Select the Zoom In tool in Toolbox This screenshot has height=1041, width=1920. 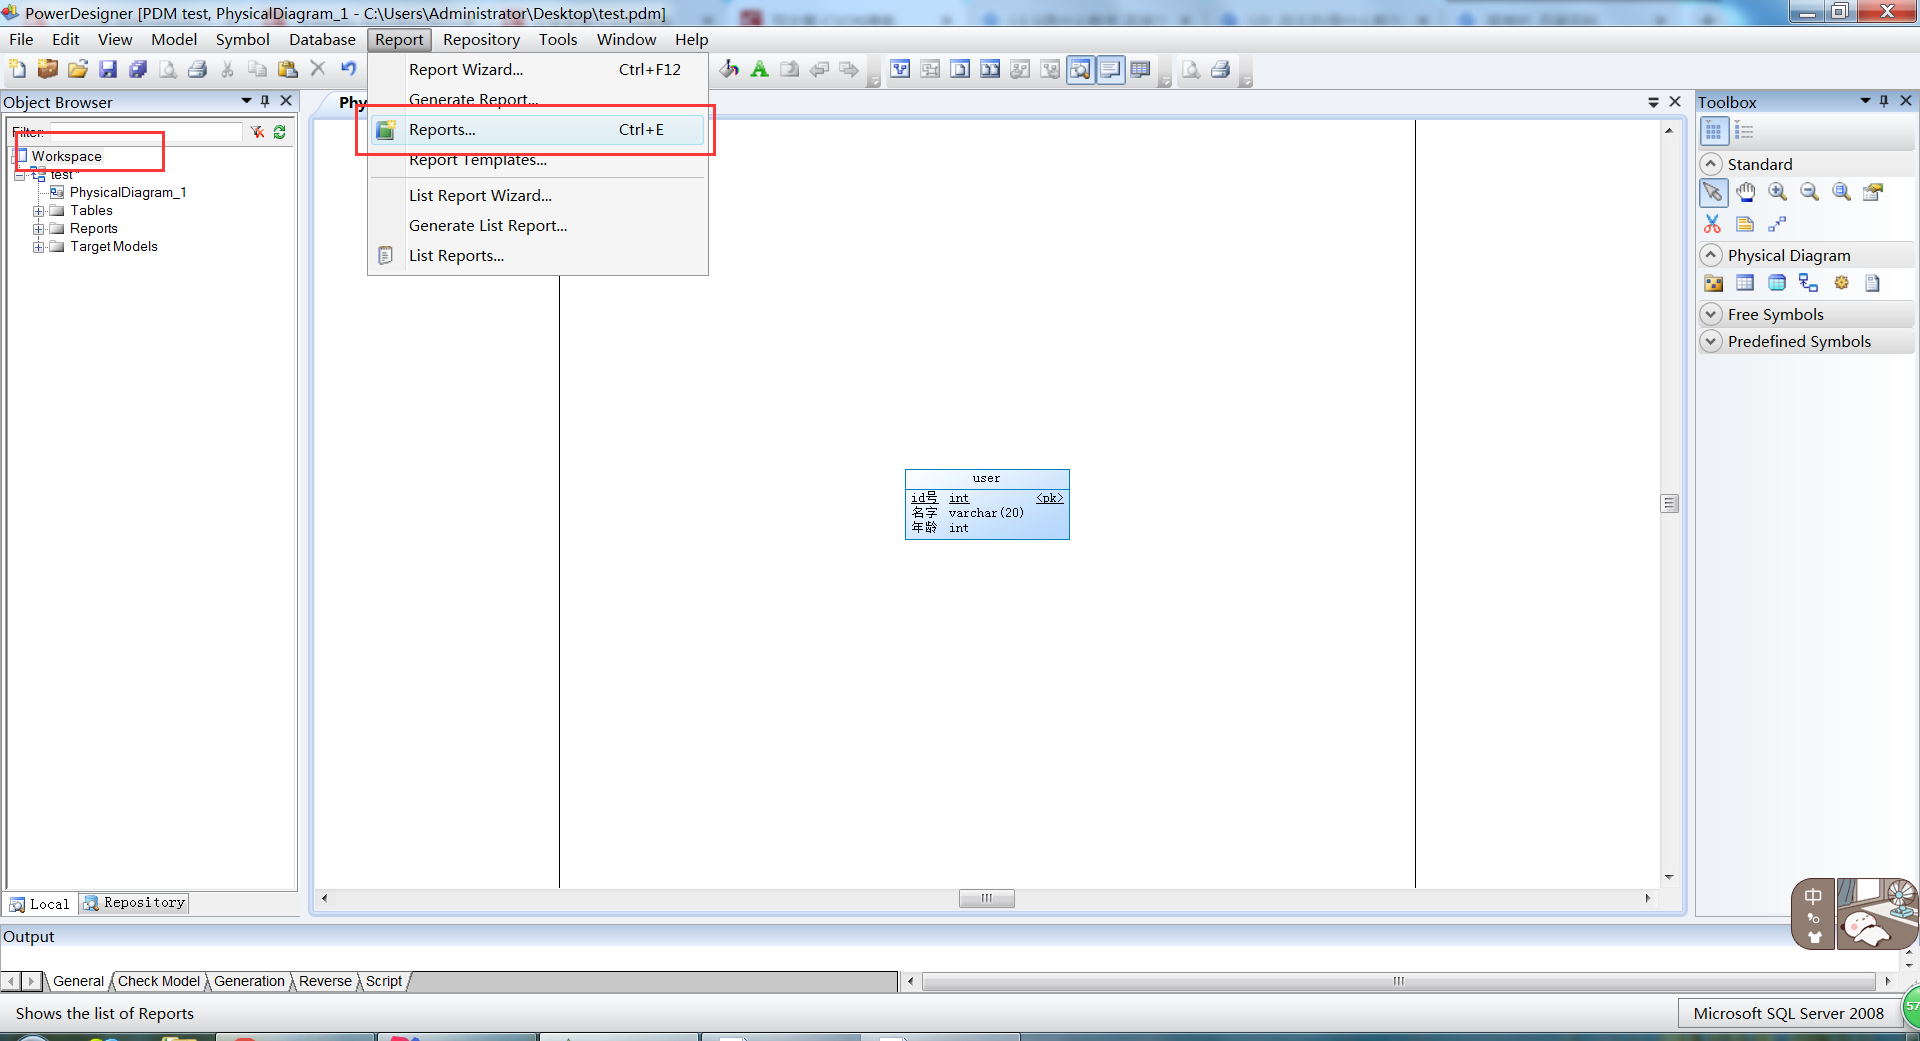point(1777,192)
